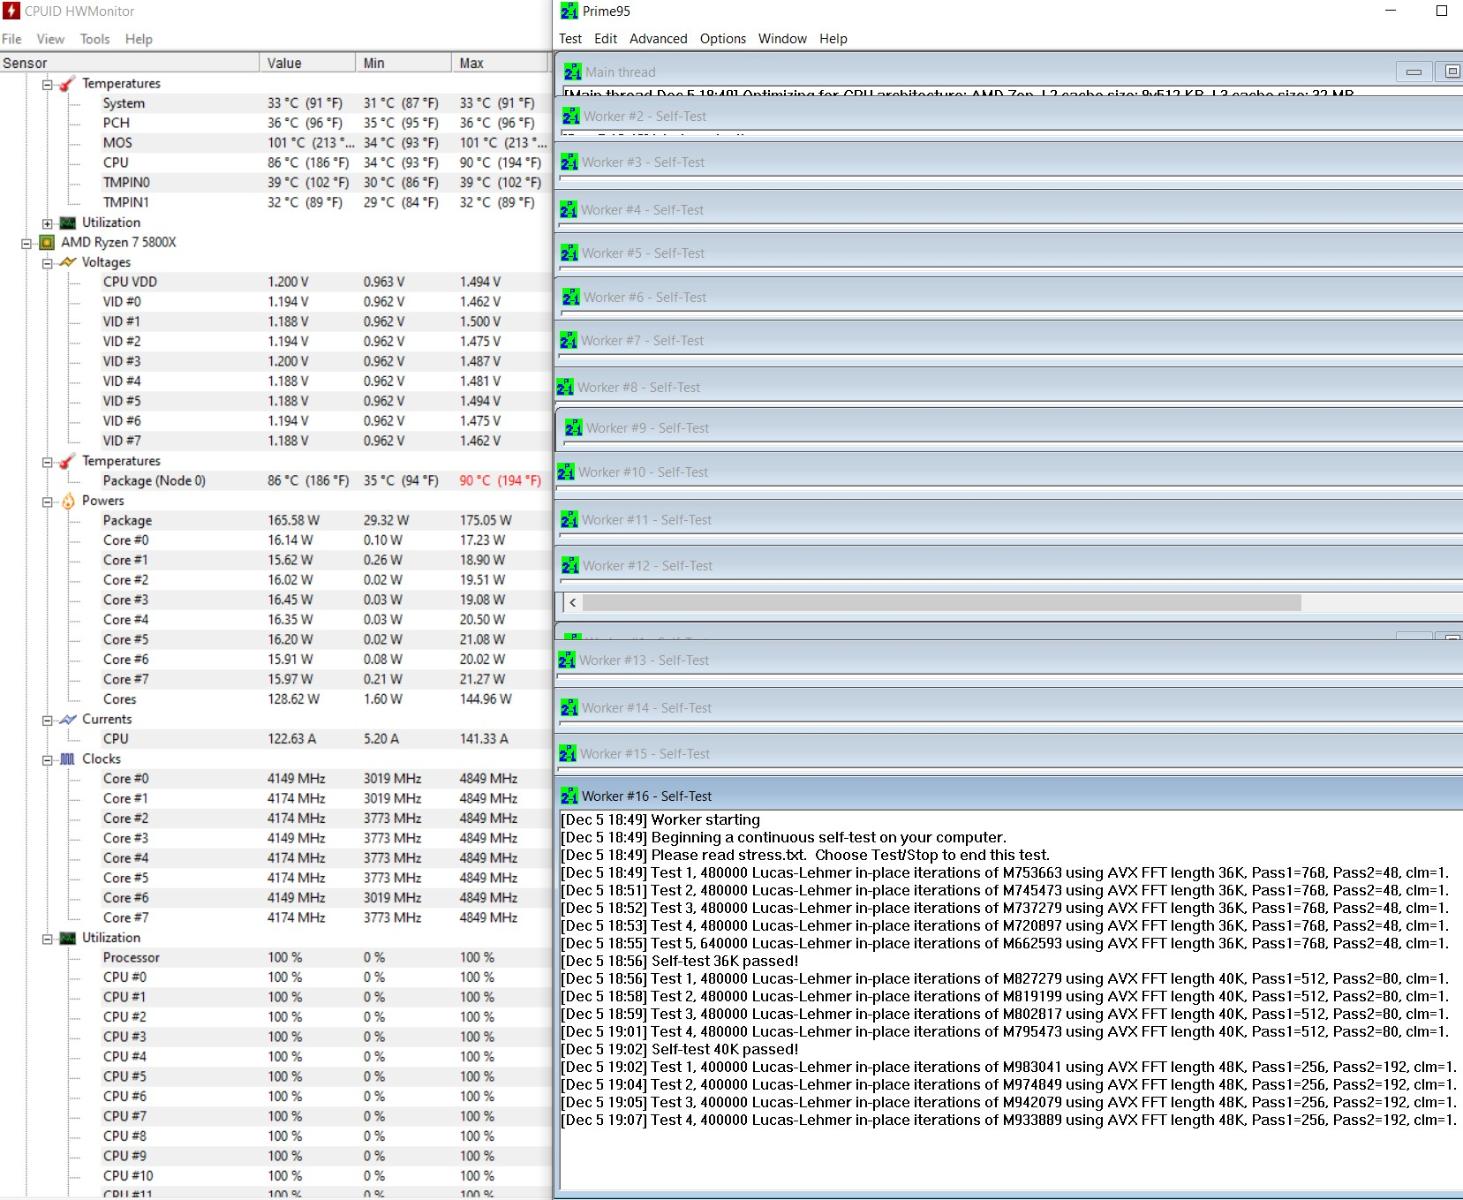Minimize the Main thread child window
This screenshot has width=1463, height=1200.
click(x=1413, y=72)
